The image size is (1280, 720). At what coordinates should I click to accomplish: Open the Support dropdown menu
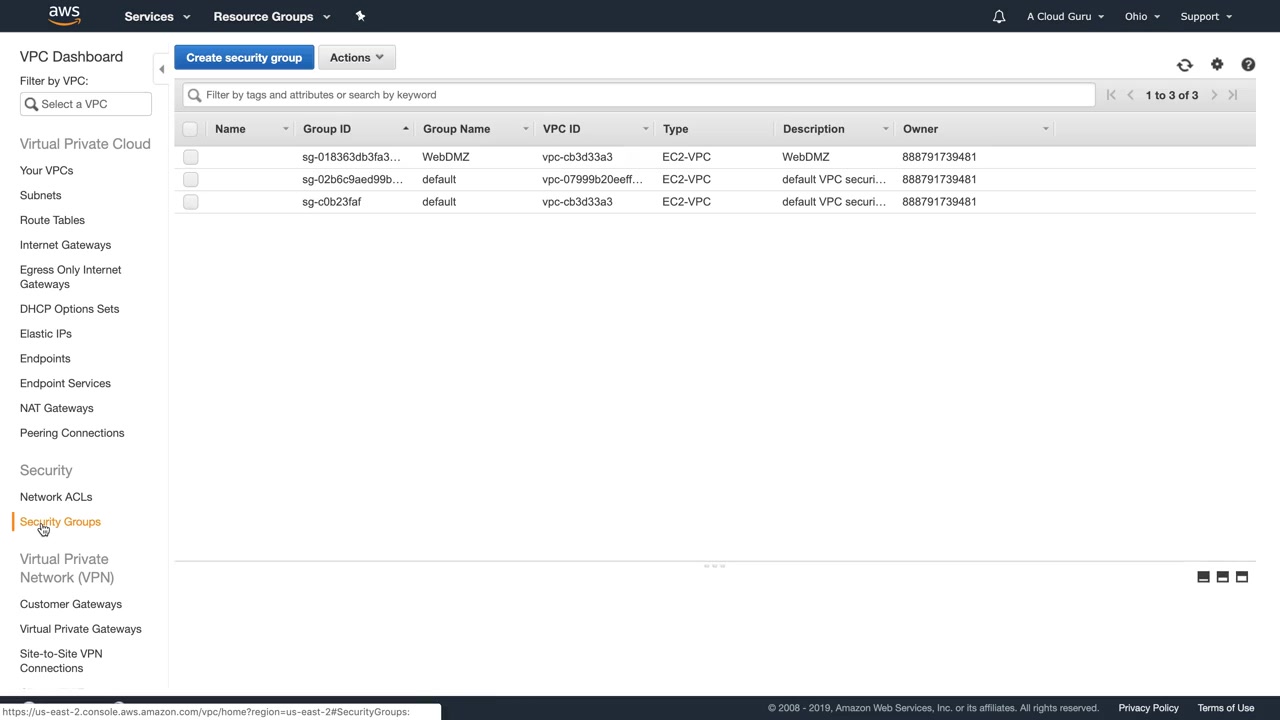1206,16
